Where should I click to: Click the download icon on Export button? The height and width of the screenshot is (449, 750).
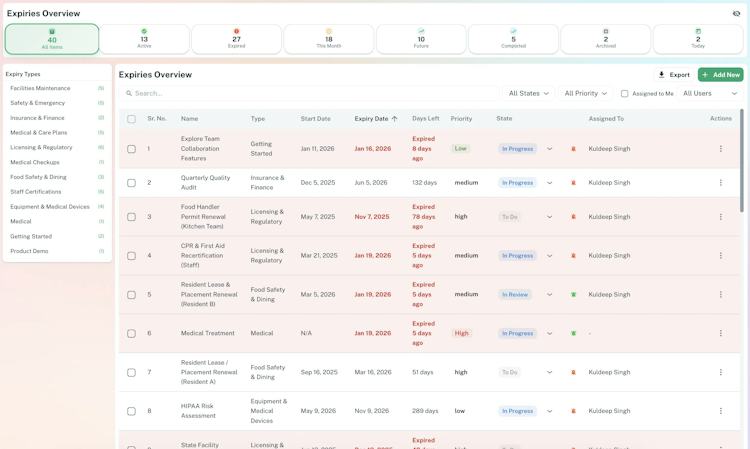(x=662, y=75)
